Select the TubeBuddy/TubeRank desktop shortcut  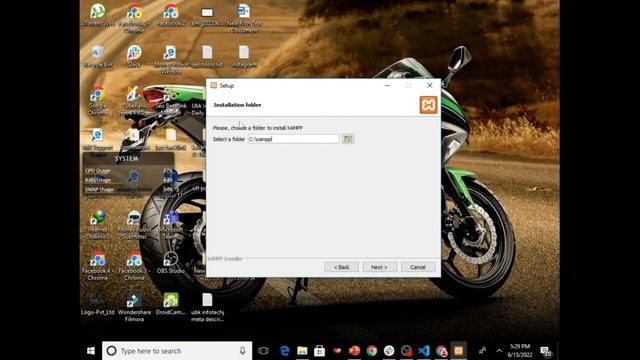pyautogui.click(x=134, y=101)
